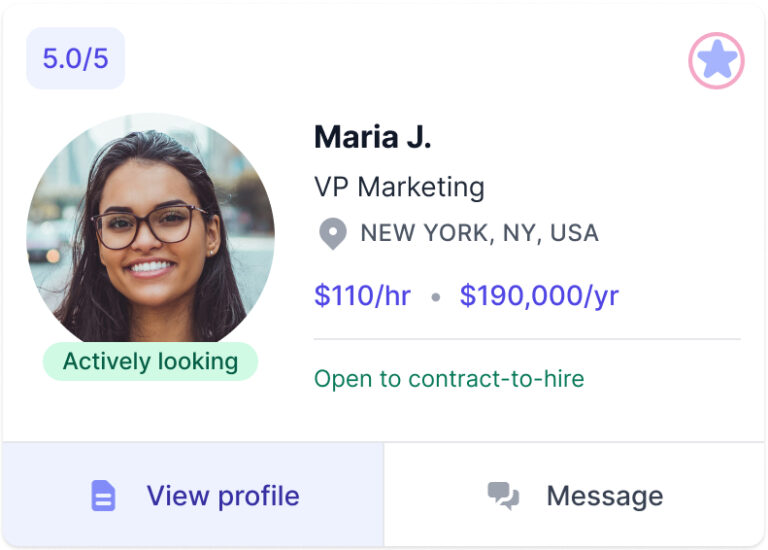Click the 5.0/5 rating badge

point(75,58)
